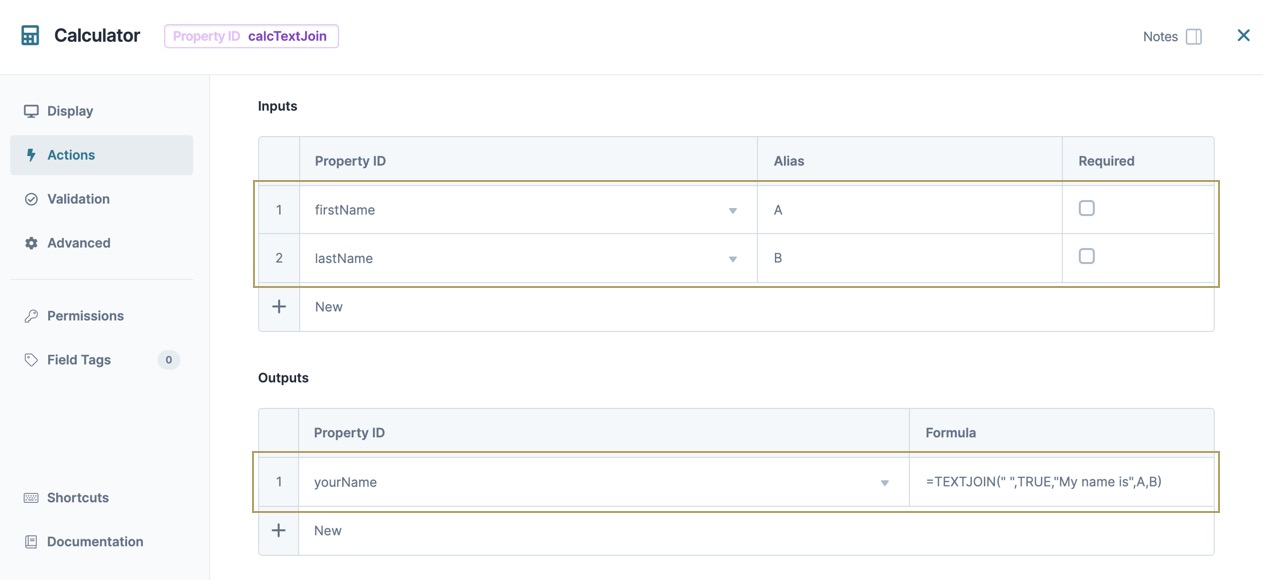
Task: Open the Shortcuts keyboard icon item
Action: (x=66, y=498)
